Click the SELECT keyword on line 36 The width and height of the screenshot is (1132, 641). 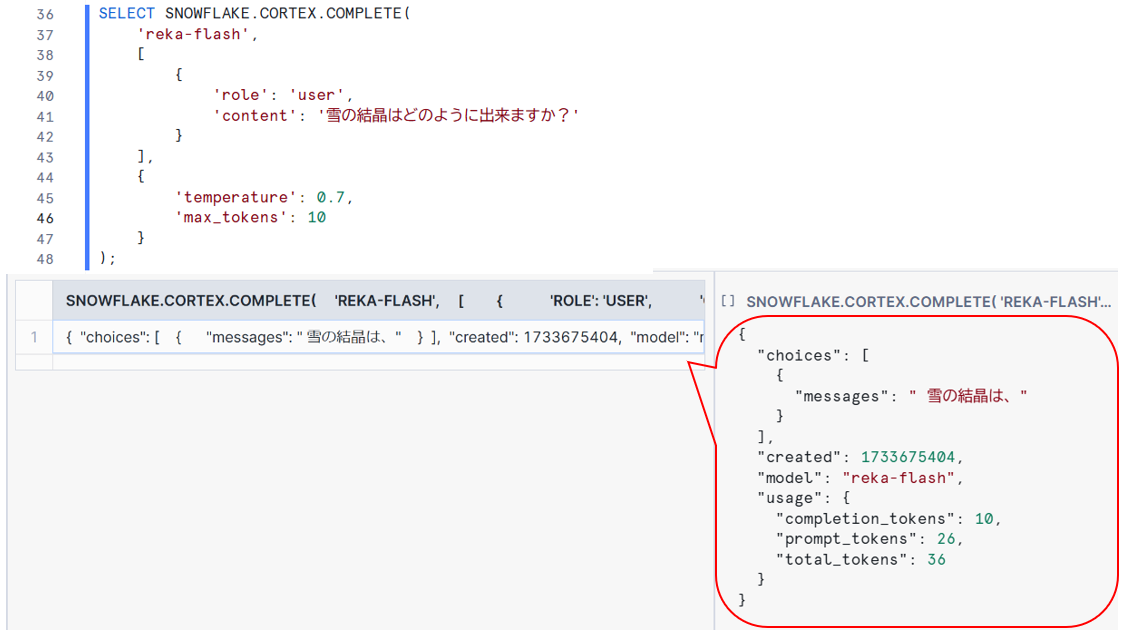[x=126, y=13]
